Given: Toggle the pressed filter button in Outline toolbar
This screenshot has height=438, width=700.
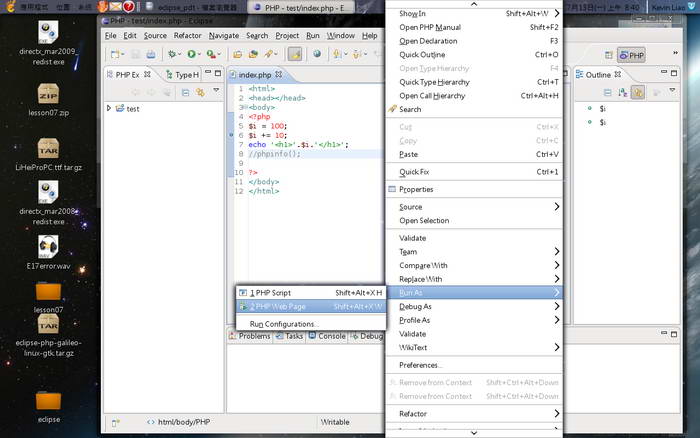Looking at the screenshot, I should (x=637, y=92).
